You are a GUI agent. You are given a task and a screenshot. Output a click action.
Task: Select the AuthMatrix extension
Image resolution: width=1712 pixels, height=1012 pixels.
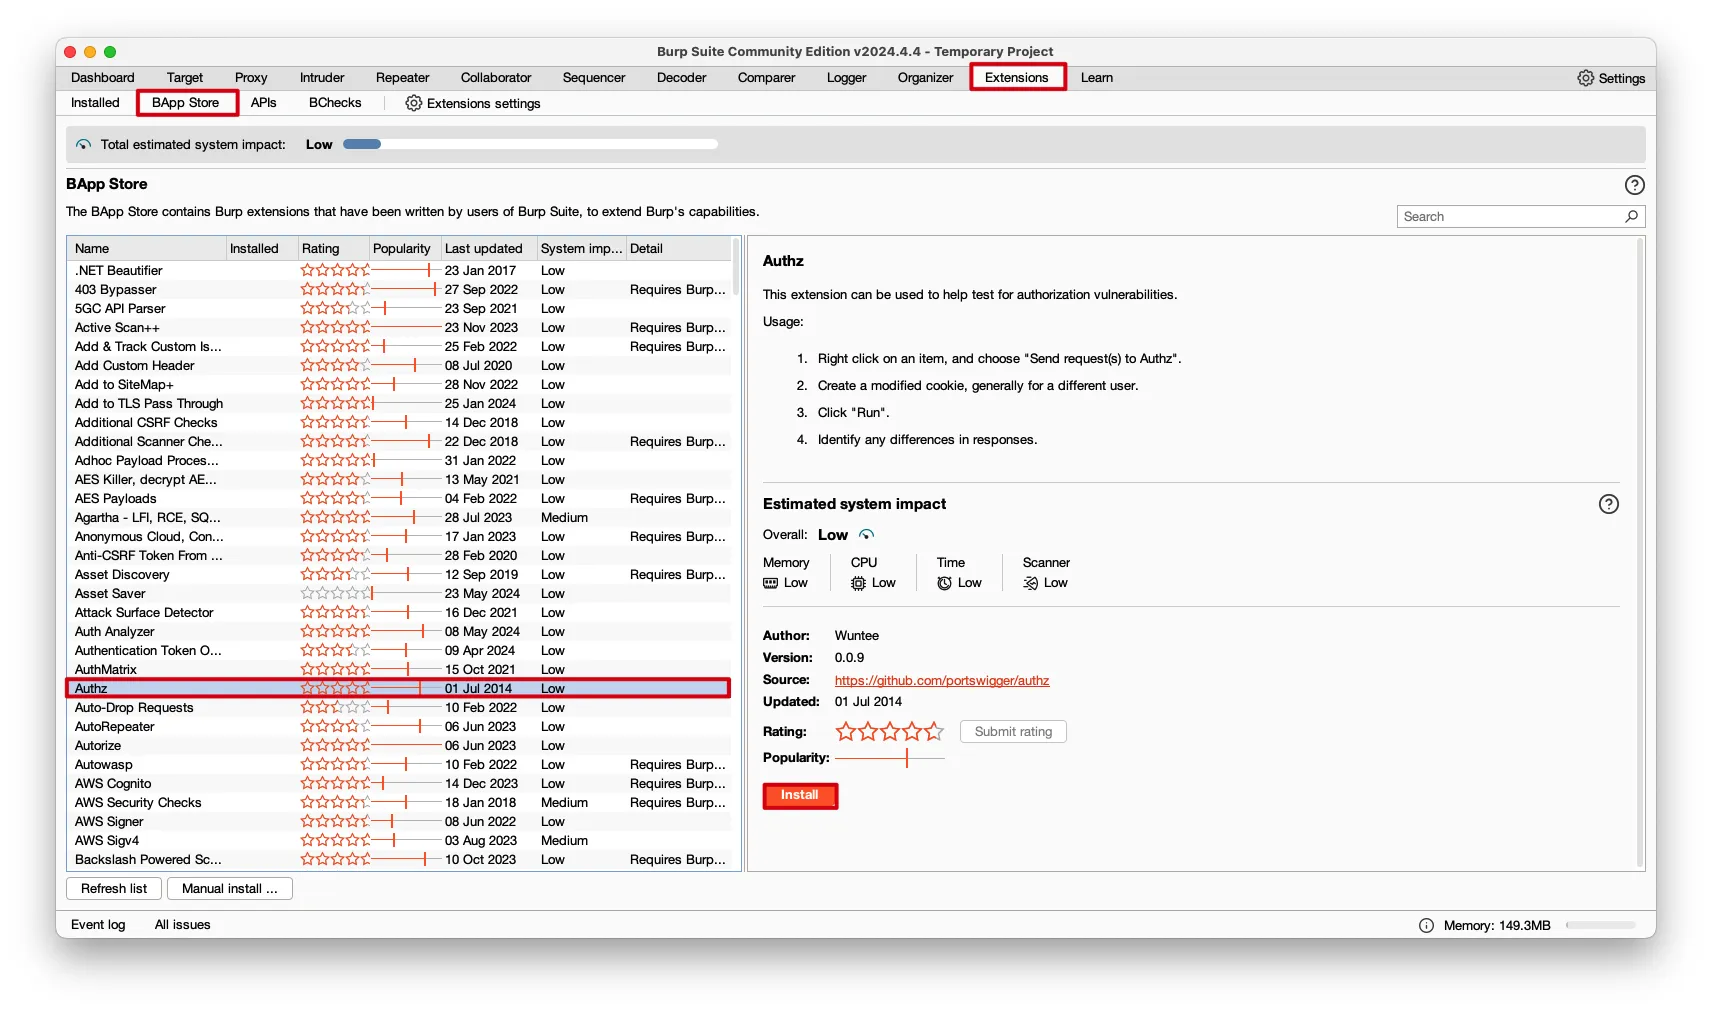(399, 670)
